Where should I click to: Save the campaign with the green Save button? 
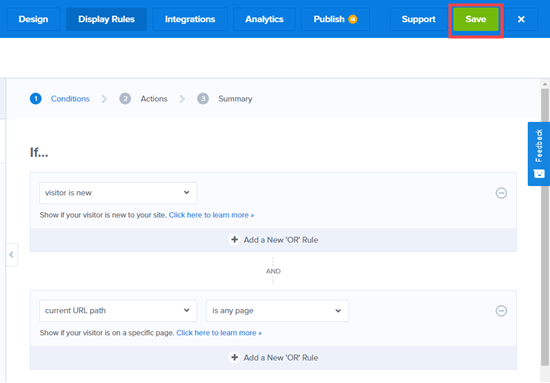point(476,19)
